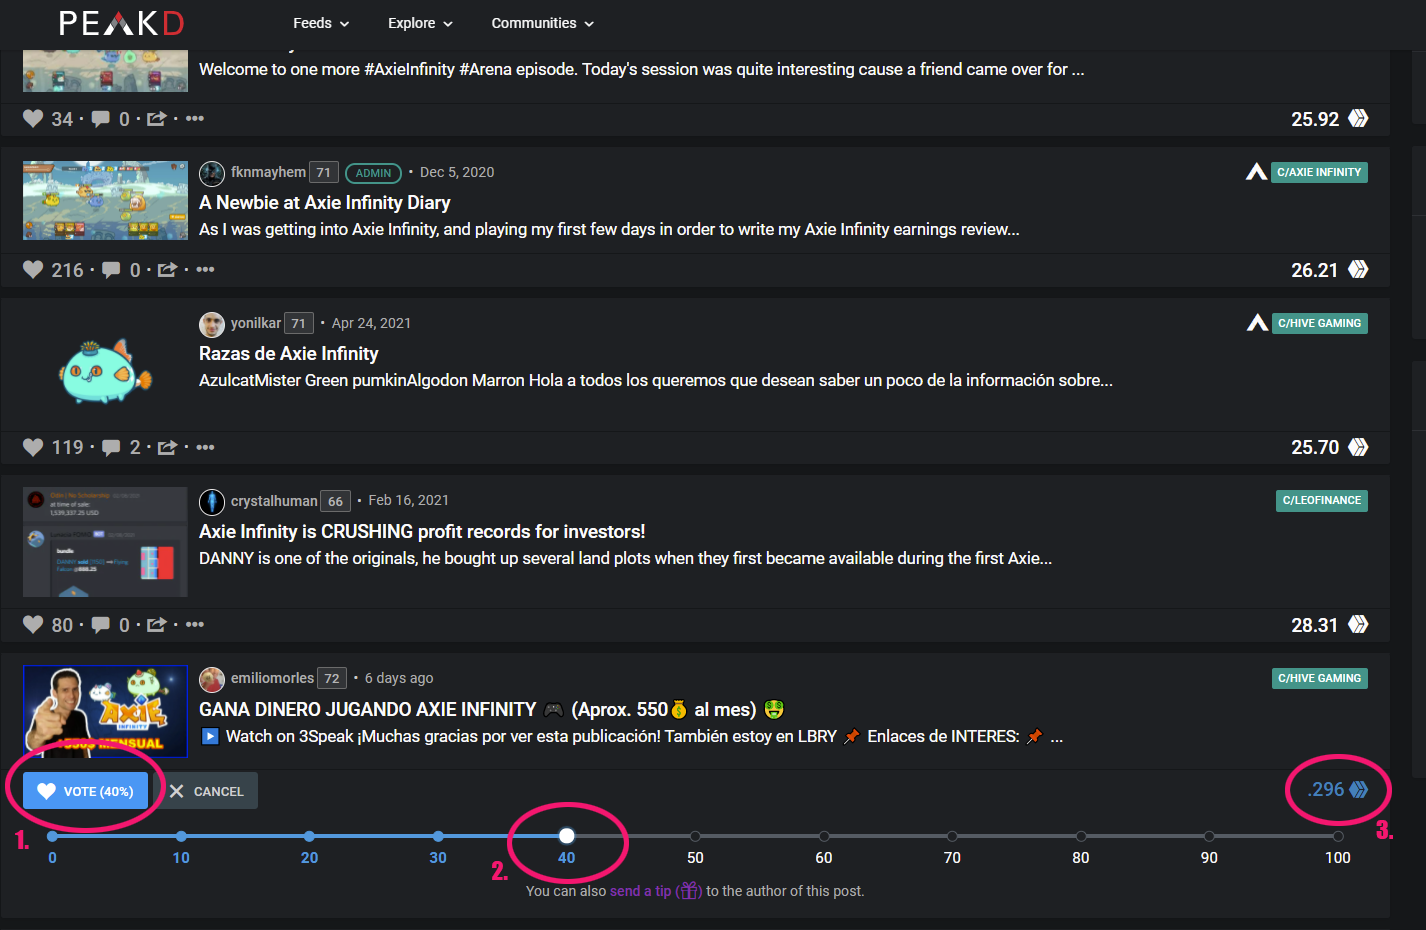The width and height of the screenshot is (1426, 930).
Task: Set vote slider to 50 percent mark
Action: click(695, 836)
